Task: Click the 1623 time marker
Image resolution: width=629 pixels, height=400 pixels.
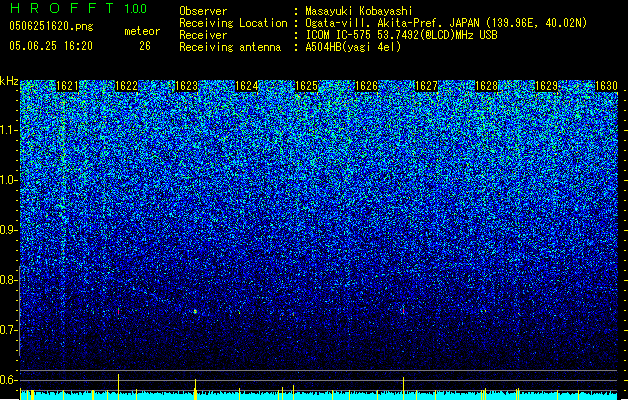Action: 187,86
